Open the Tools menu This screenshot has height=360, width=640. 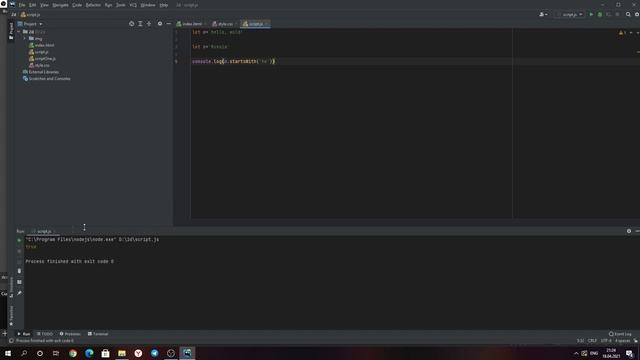(120, 5)
